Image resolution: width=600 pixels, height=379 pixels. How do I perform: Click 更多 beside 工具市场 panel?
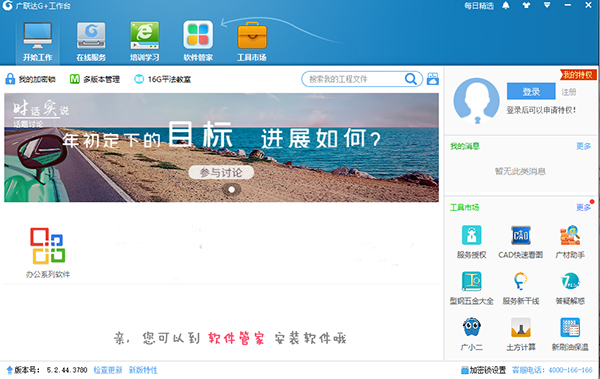click(584, 207)
